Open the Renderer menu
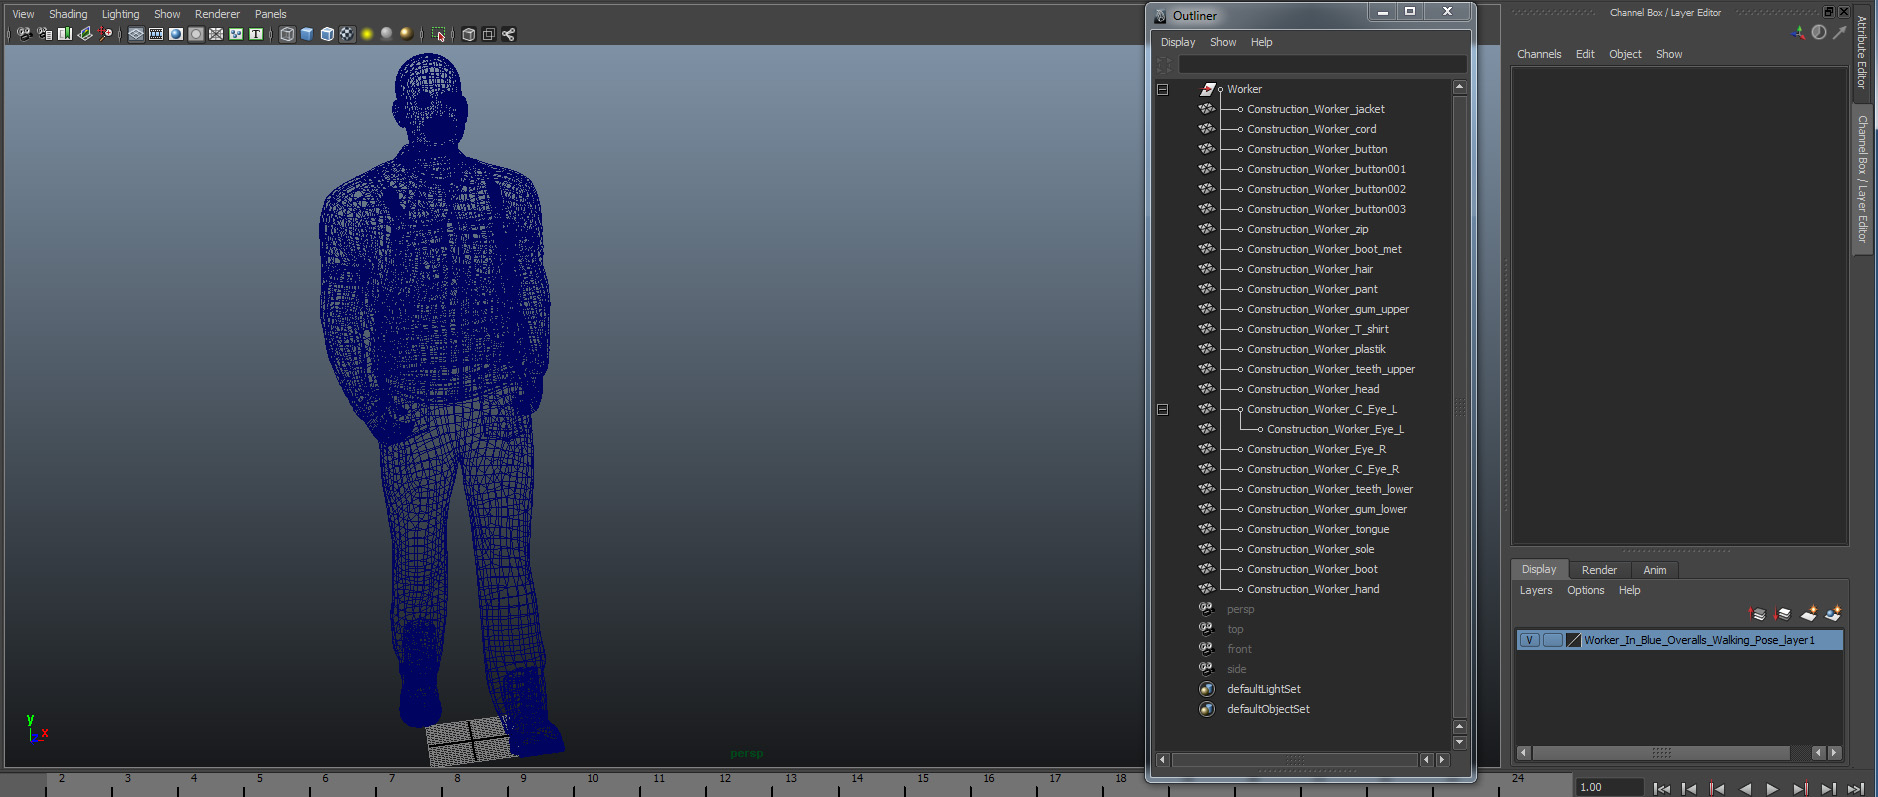The image size is (1878, 797). click(x=217, y=14)
